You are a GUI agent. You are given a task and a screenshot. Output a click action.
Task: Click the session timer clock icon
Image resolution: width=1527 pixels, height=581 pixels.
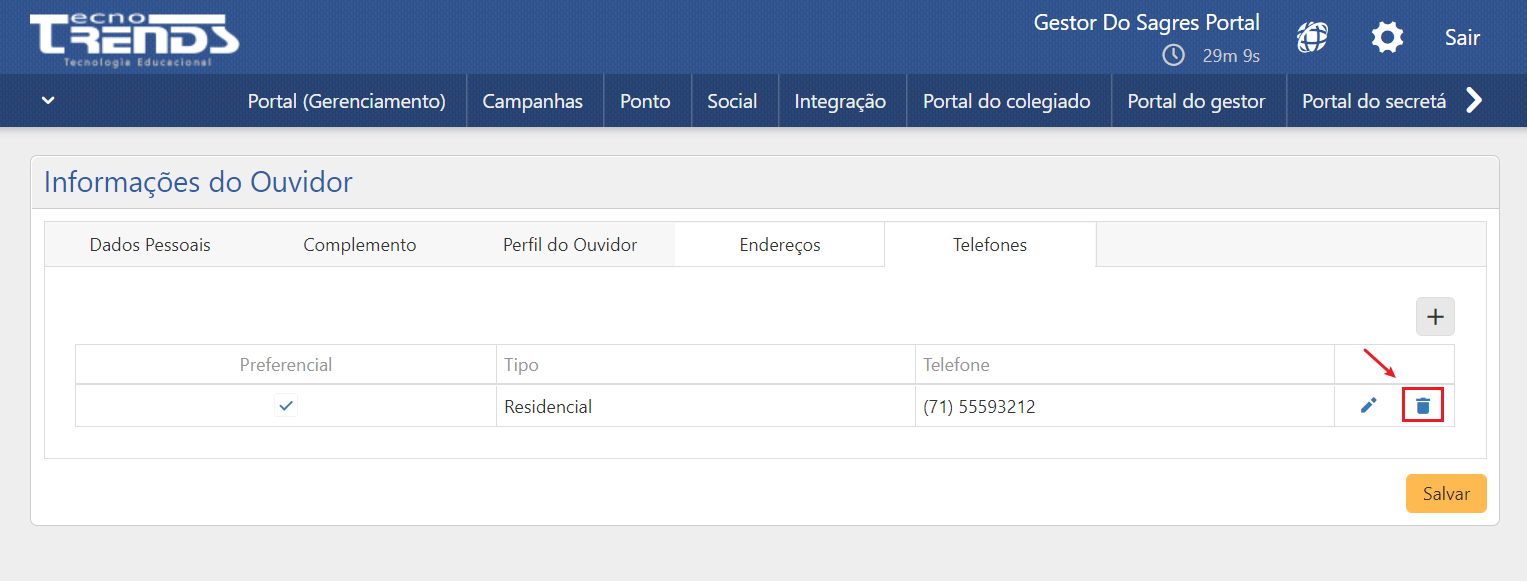1173,55
